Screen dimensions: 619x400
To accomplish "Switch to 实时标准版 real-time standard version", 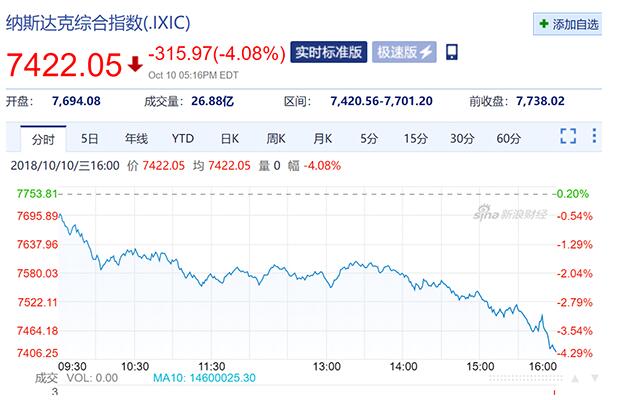I will 328,52.
